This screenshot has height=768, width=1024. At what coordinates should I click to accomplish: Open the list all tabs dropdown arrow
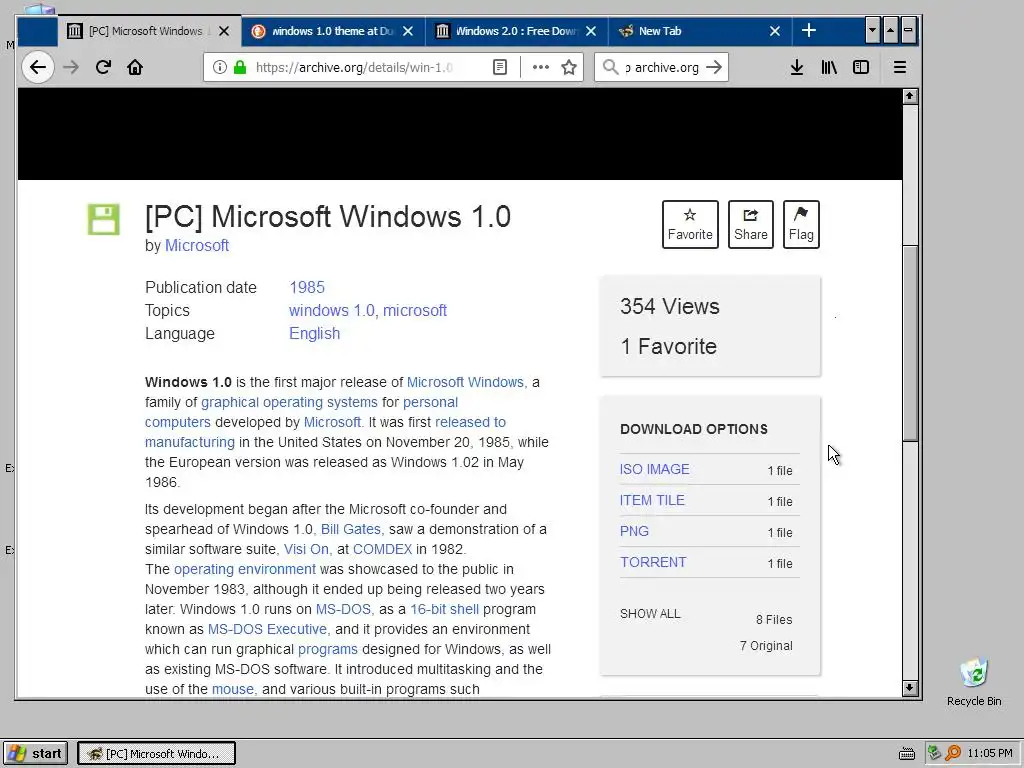click(x=872, y=31)
